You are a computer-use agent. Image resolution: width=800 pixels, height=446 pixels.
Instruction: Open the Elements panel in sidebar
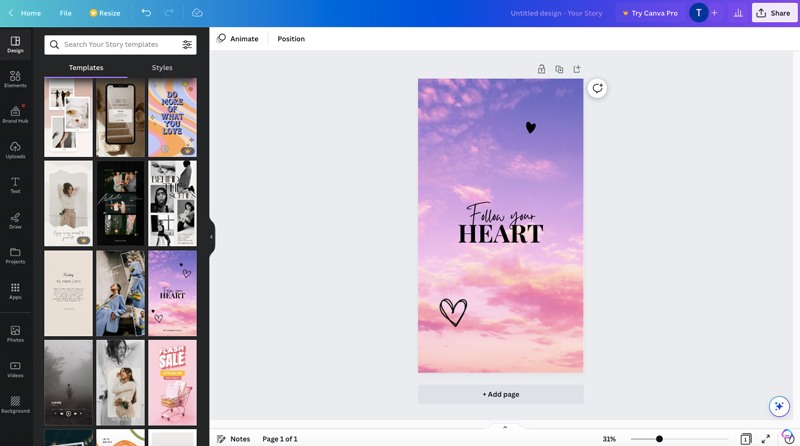pos(15,79)
